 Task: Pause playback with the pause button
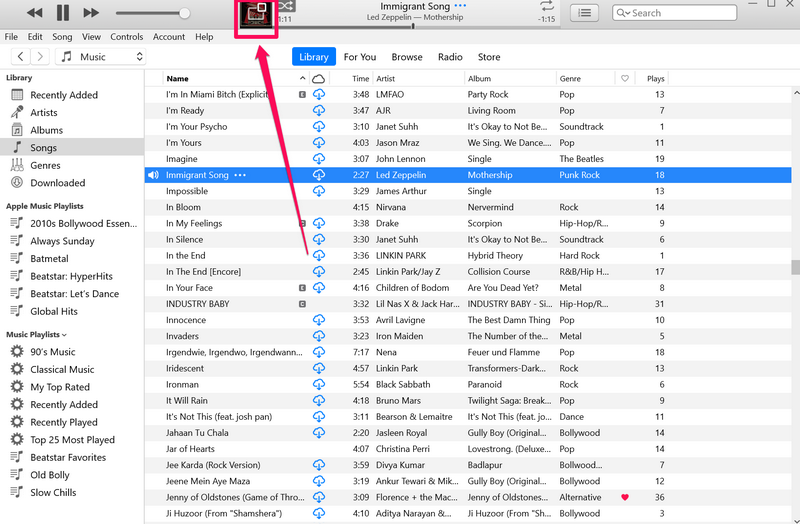[x=63, y=13]
